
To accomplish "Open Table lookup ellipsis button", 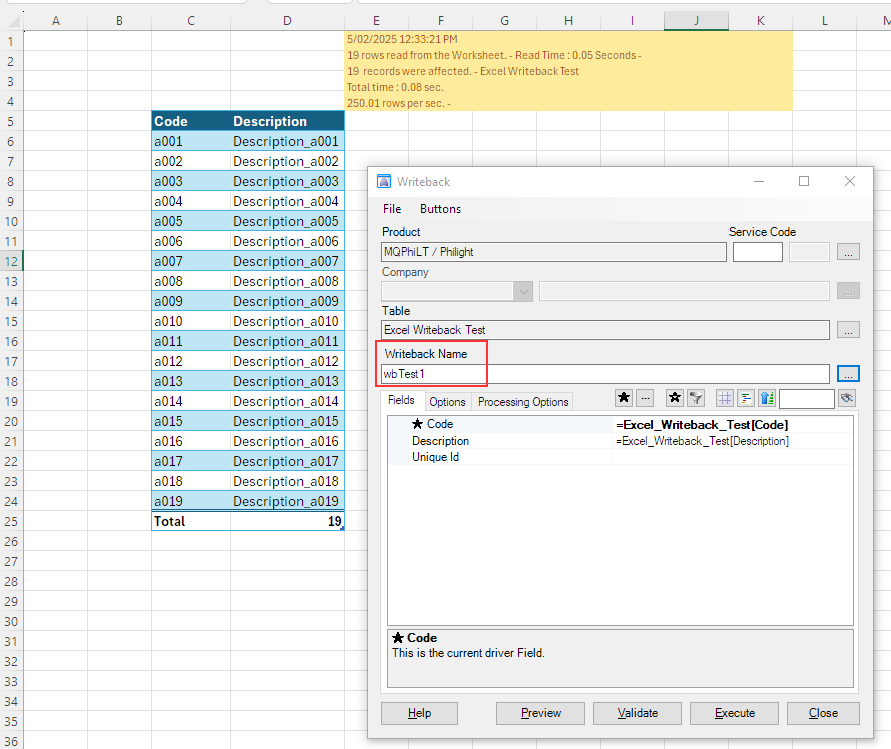I will pos(848,330).
